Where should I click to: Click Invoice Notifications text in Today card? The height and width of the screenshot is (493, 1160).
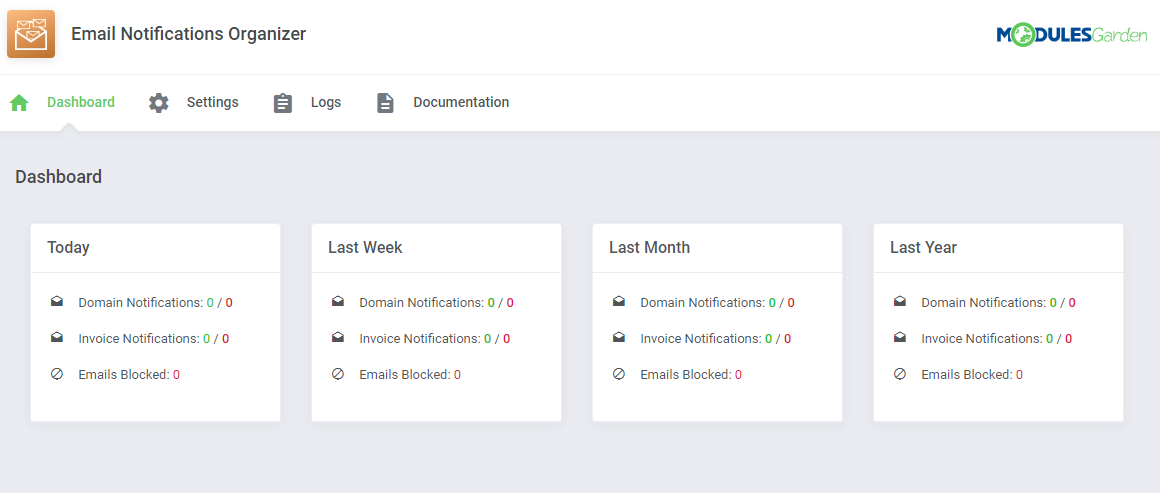(x=139, y=338)
